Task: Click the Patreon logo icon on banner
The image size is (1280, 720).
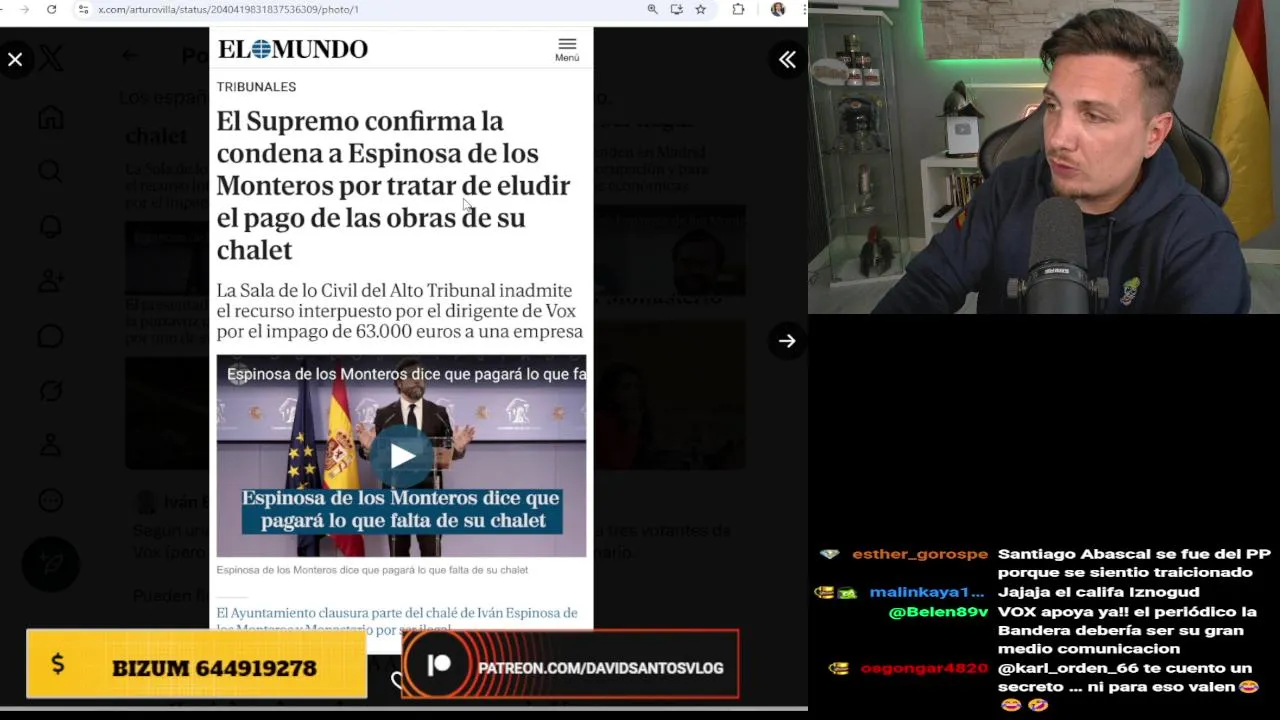Action: pos(439,666)
